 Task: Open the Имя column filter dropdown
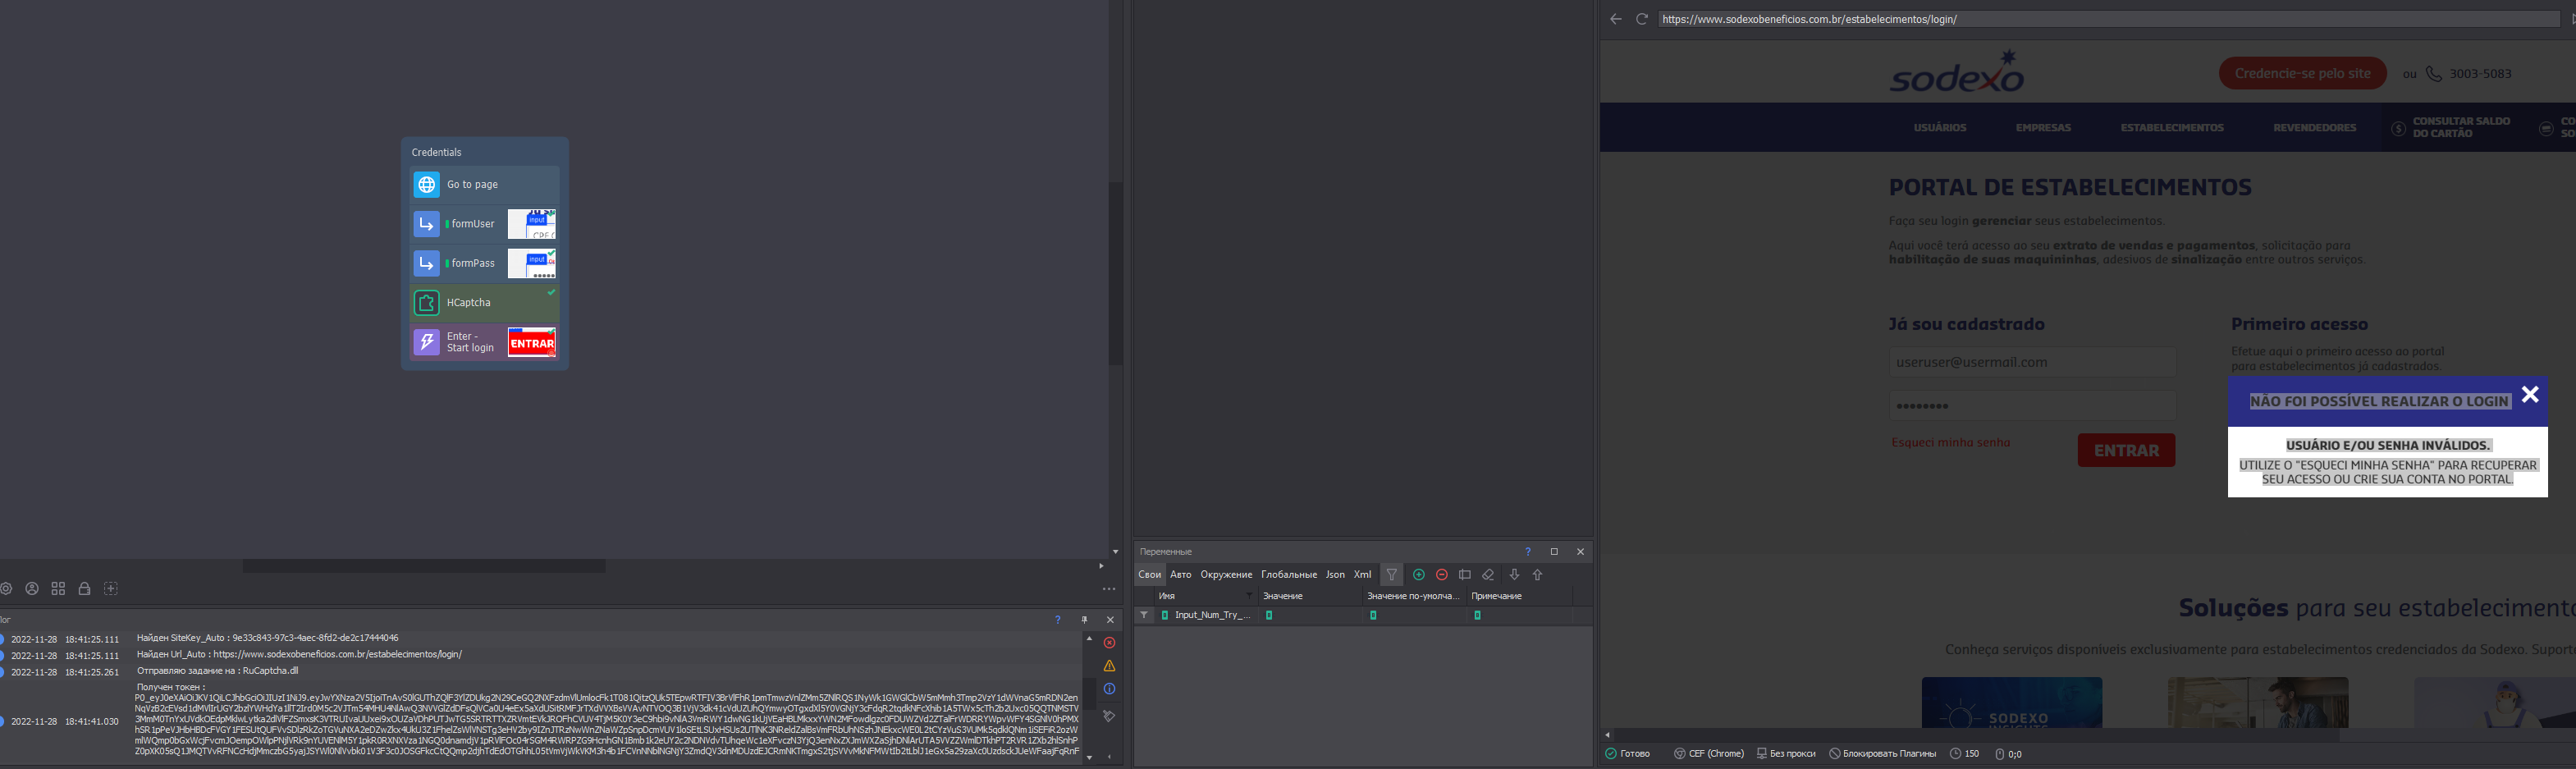pyautogui.click(x=1249, y=596)
